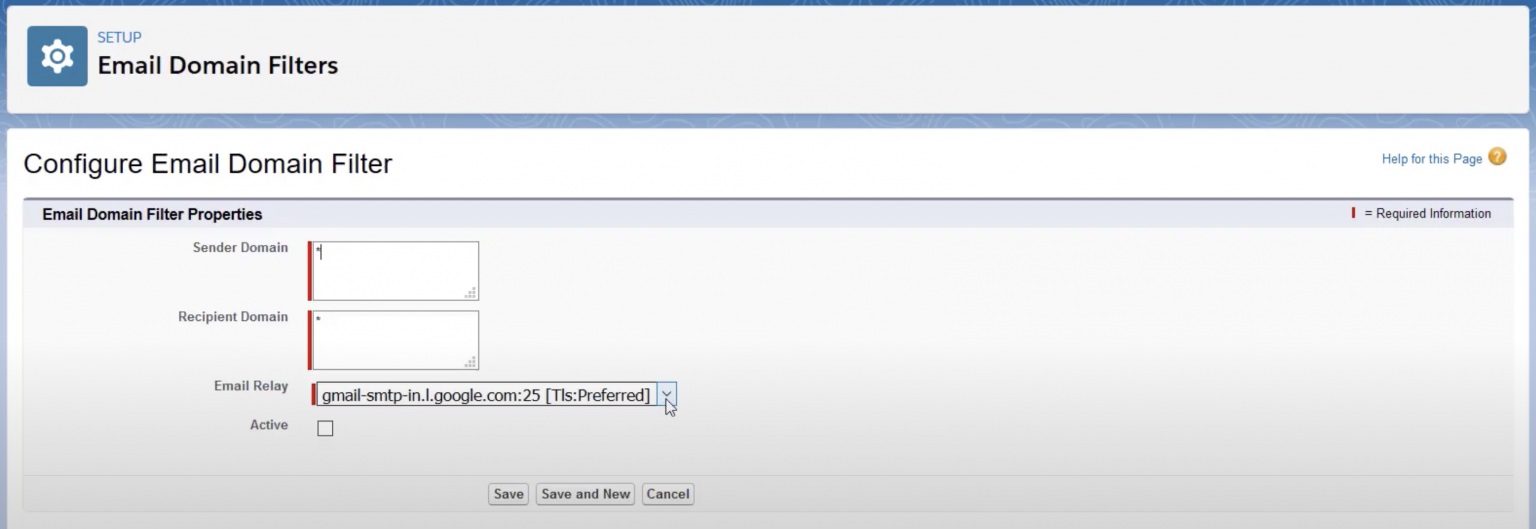Click the Setup gear icon

(x=57, y=56)
